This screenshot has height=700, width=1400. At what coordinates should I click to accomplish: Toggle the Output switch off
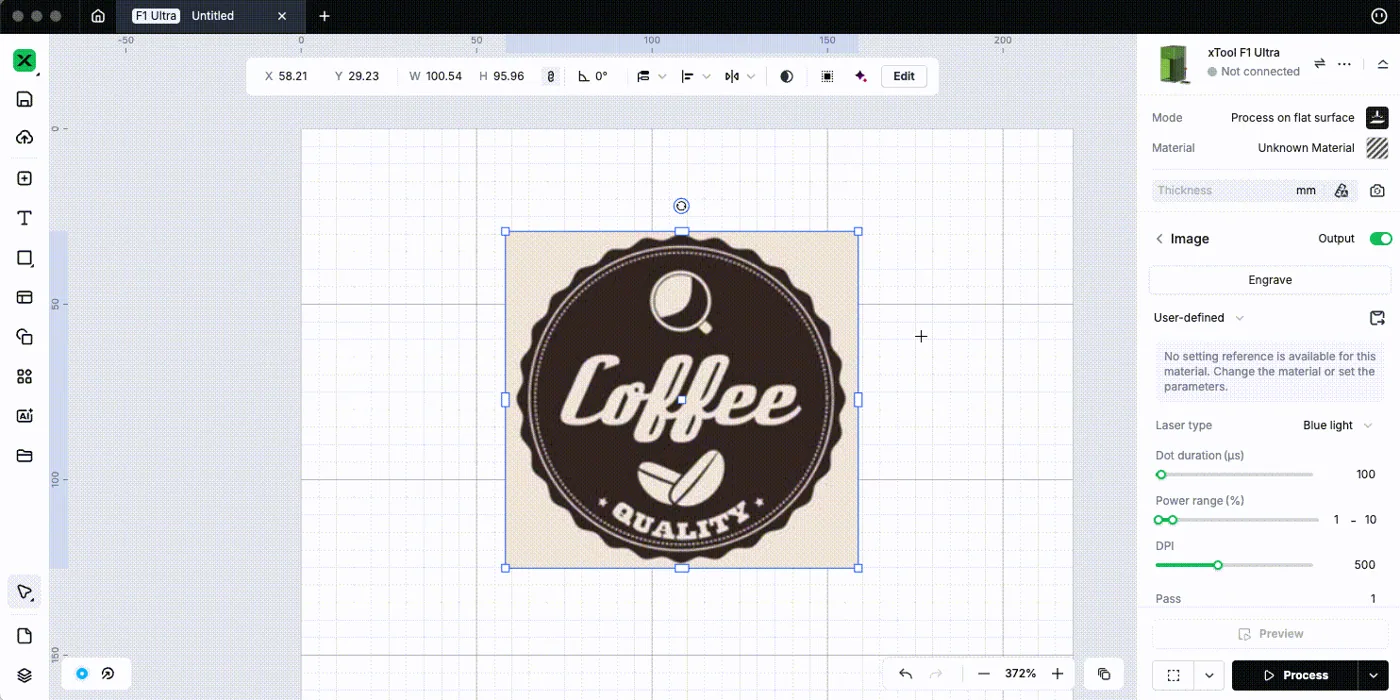[1380, 238]
